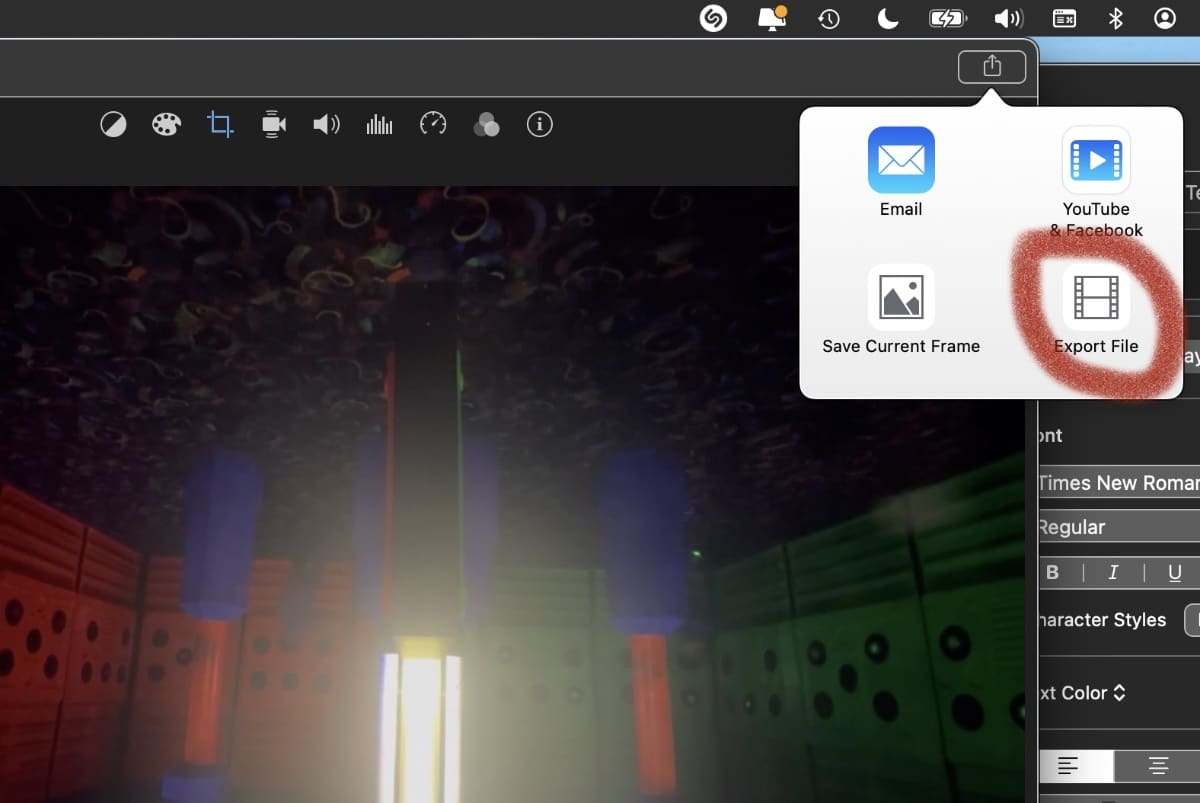Viewport: 1200px width, 803px height.
Task: Toggle italic text style
Action: point(1113,573)
